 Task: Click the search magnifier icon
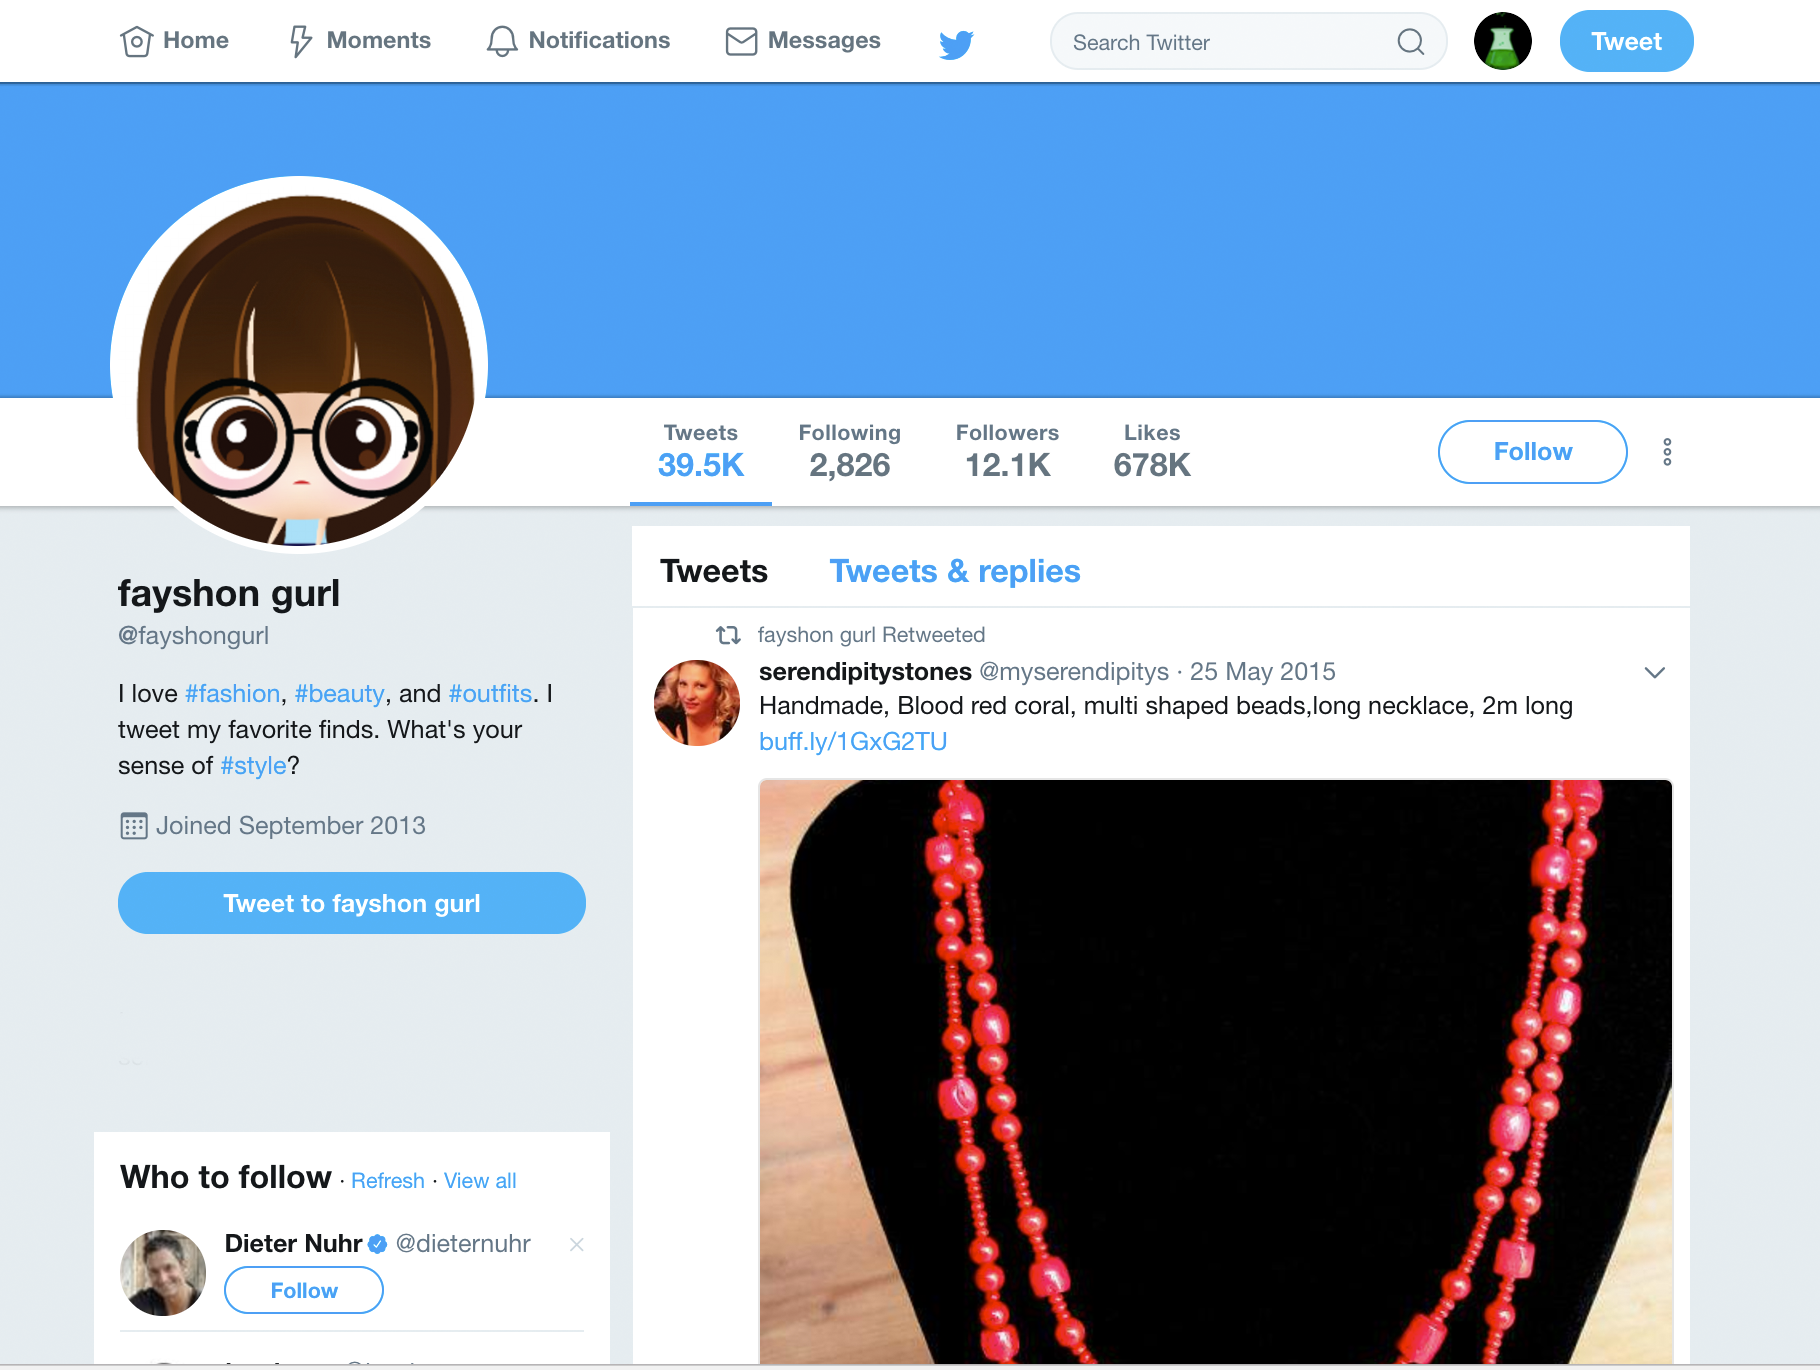(x=1411, y=42)
